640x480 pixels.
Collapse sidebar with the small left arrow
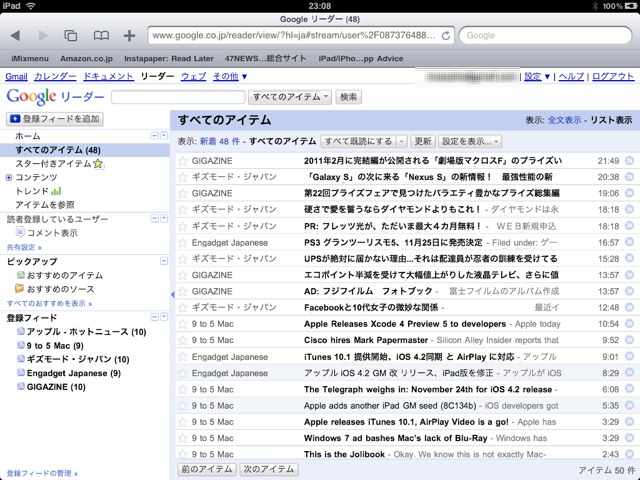click(173, 294)
